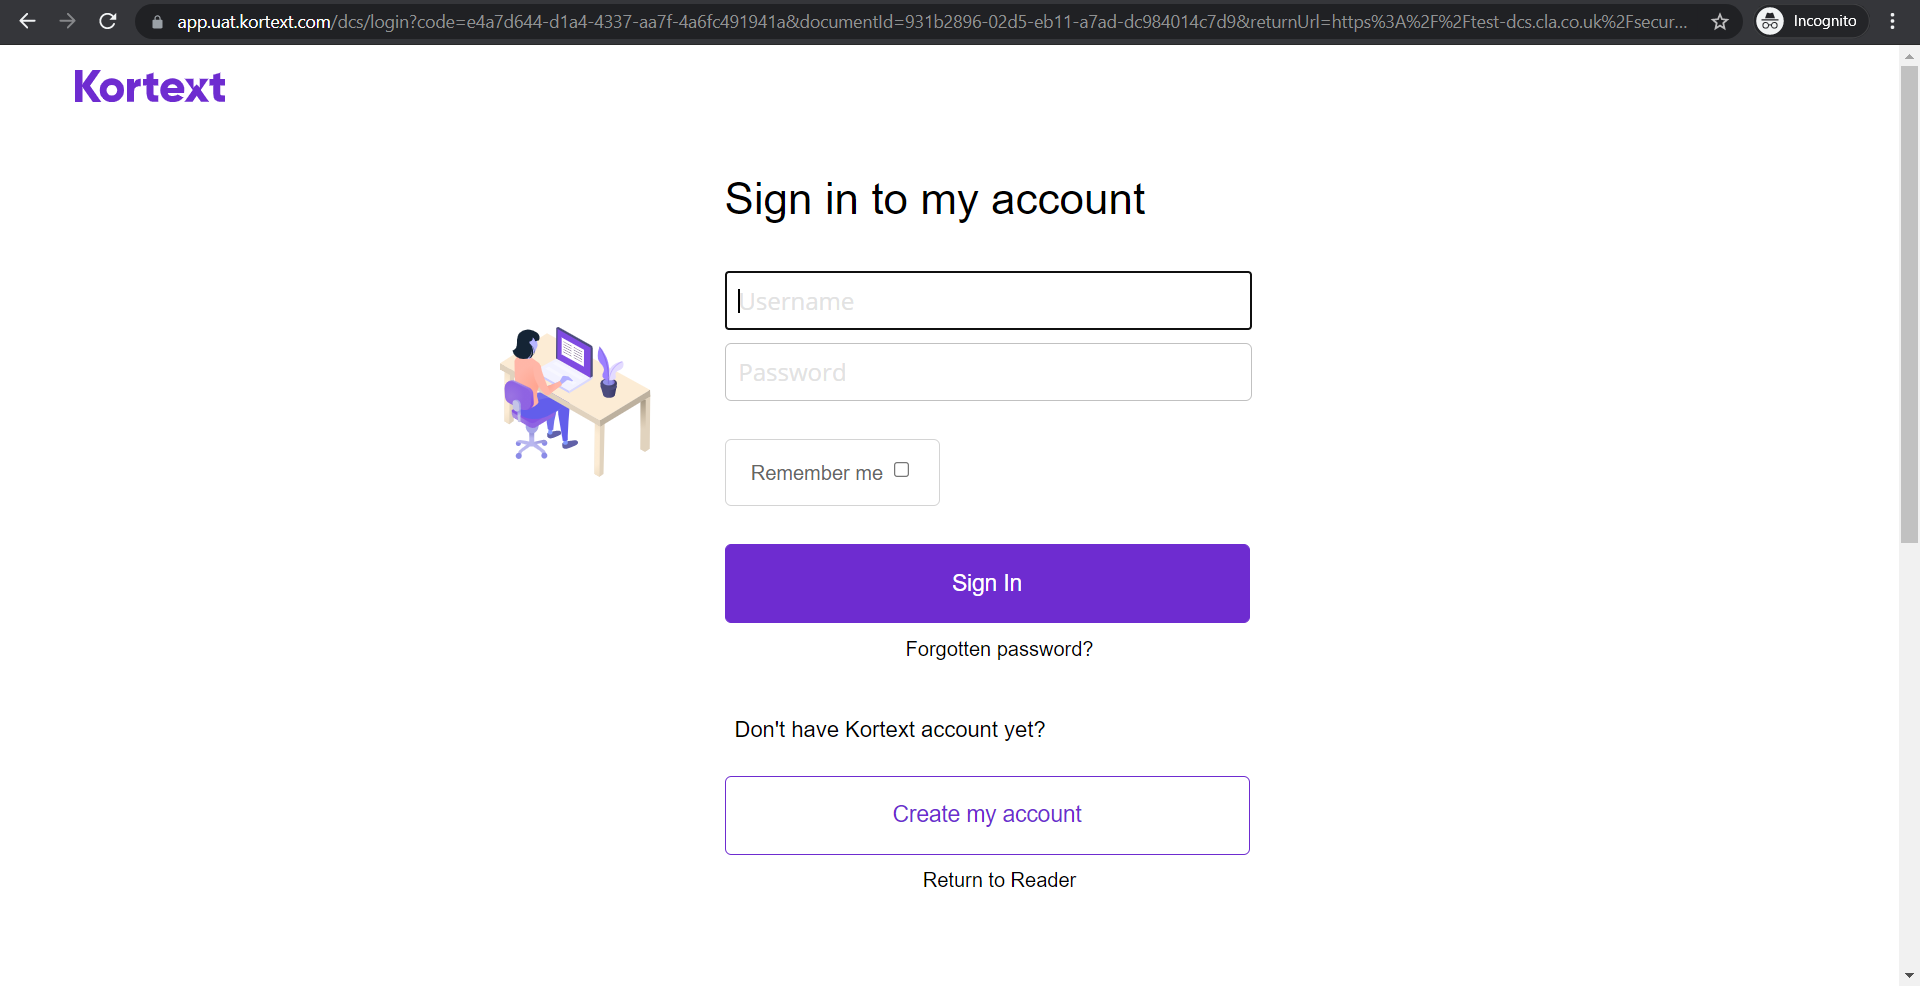The height and width of the screenshot is (986, 1920).
Task: Click the purple Sign In button
Action: (987, 583)
